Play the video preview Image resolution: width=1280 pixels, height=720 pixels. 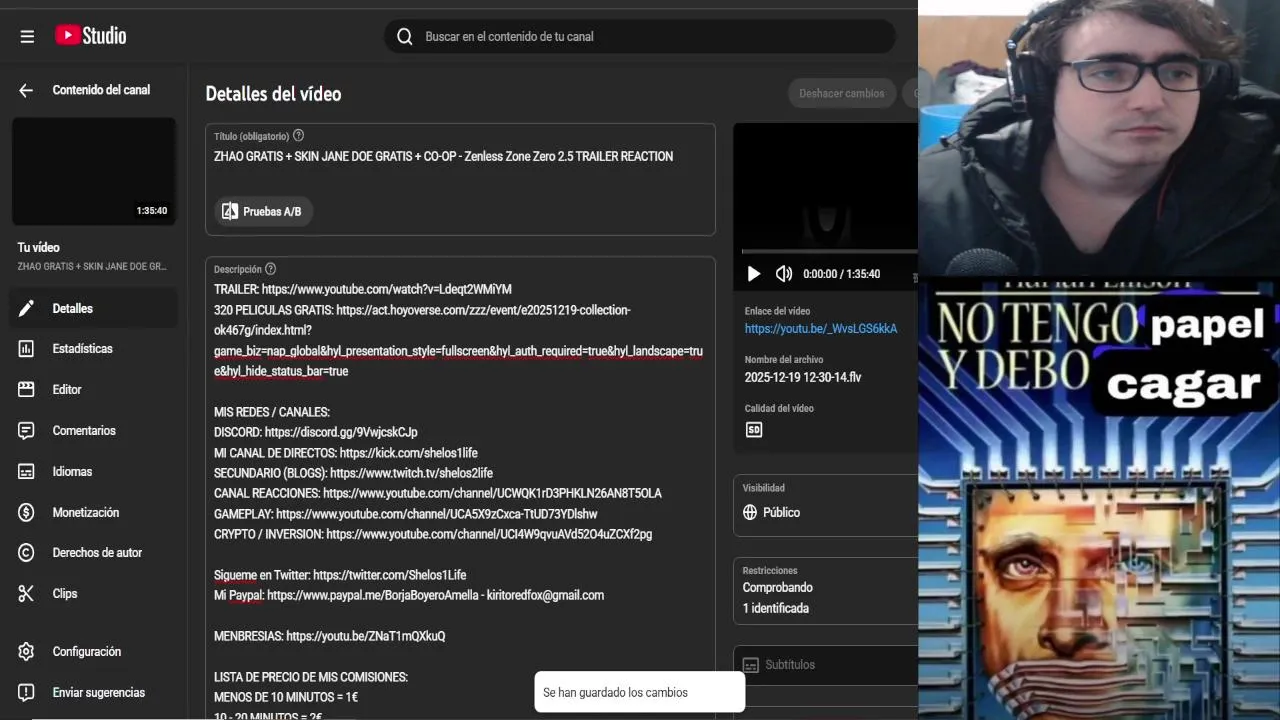pyautogui.click(x=754, y=274)
